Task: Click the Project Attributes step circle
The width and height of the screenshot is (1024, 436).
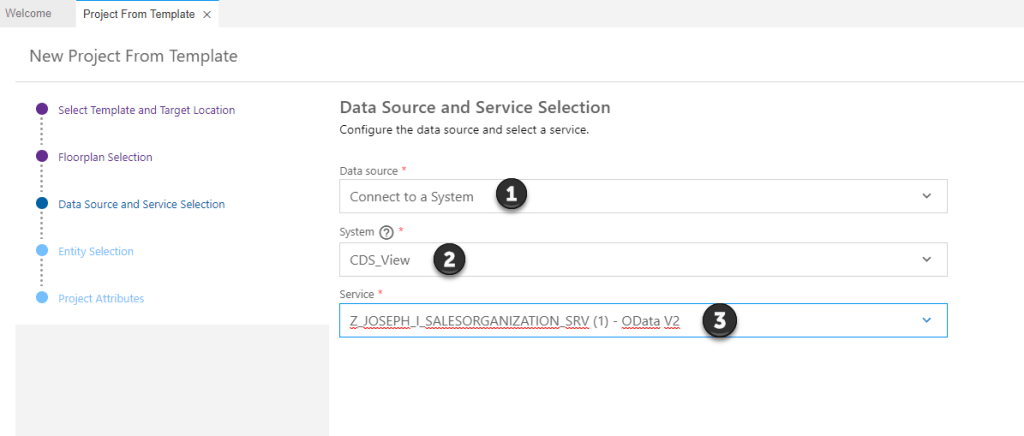Action: coord(41,298)
